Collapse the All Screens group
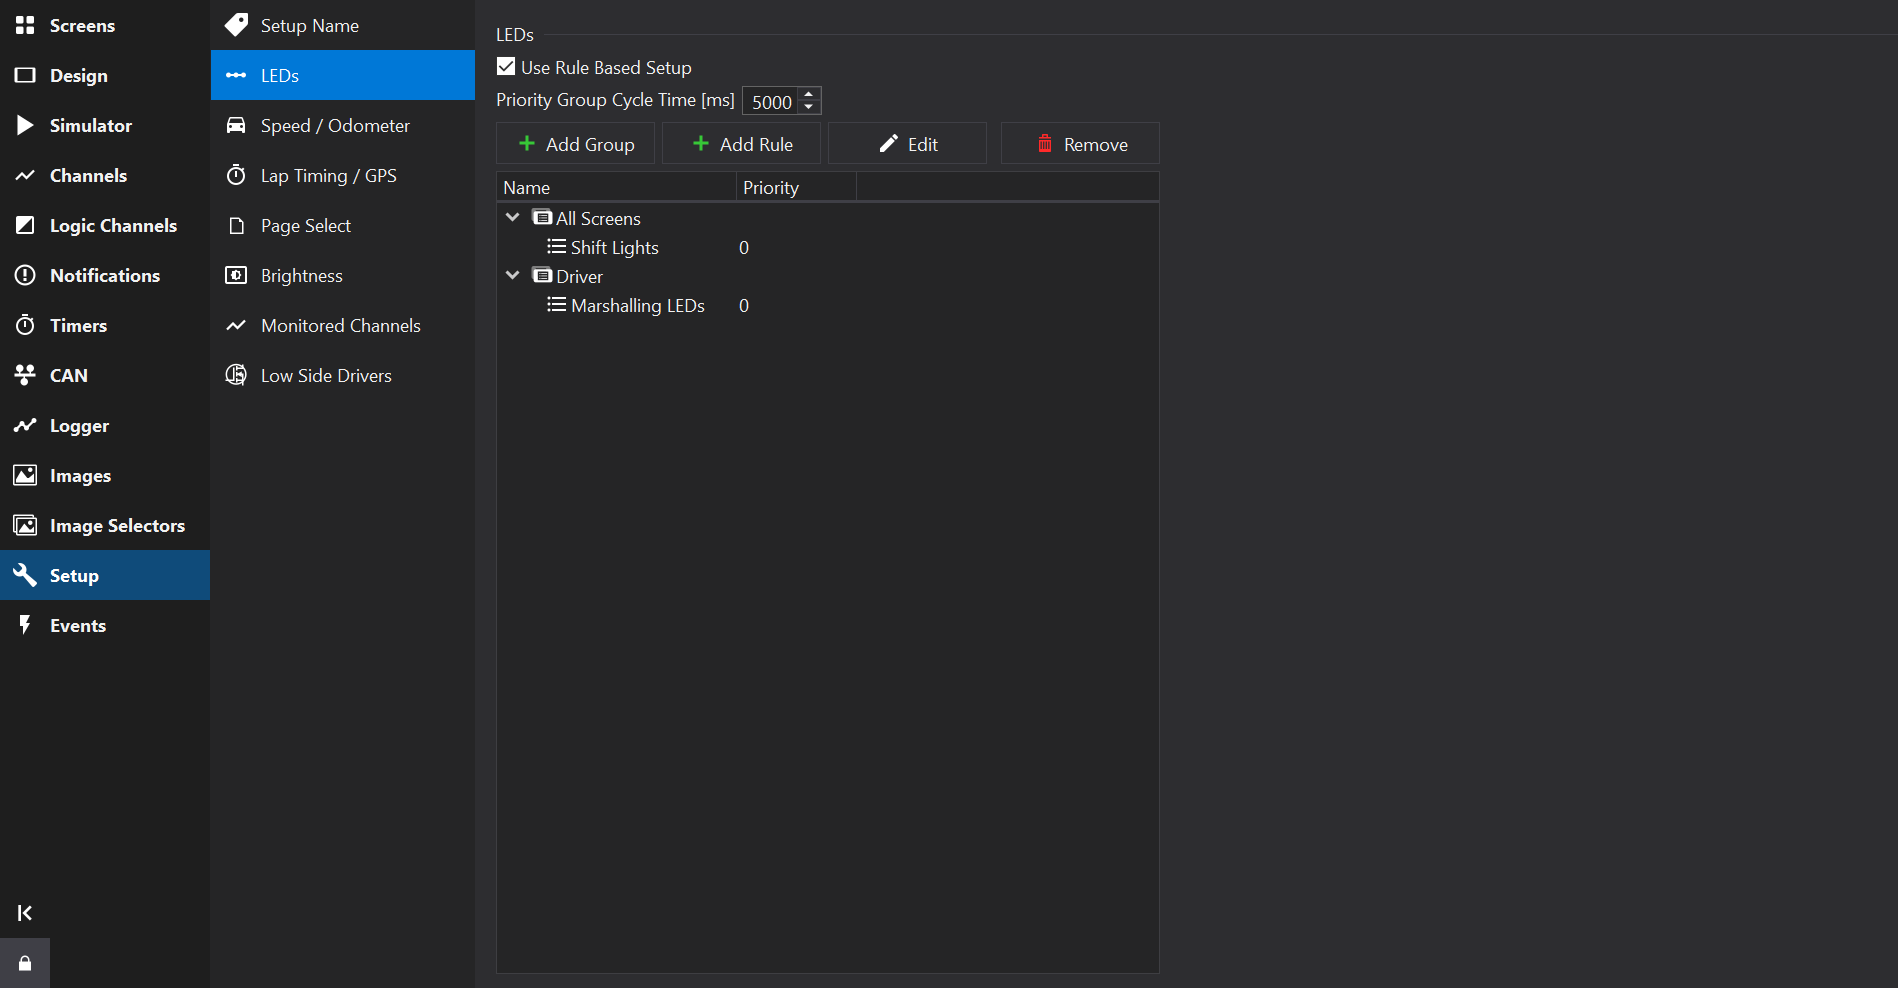Viewport: 1898px width, 988px height. [x=513, y=217]
